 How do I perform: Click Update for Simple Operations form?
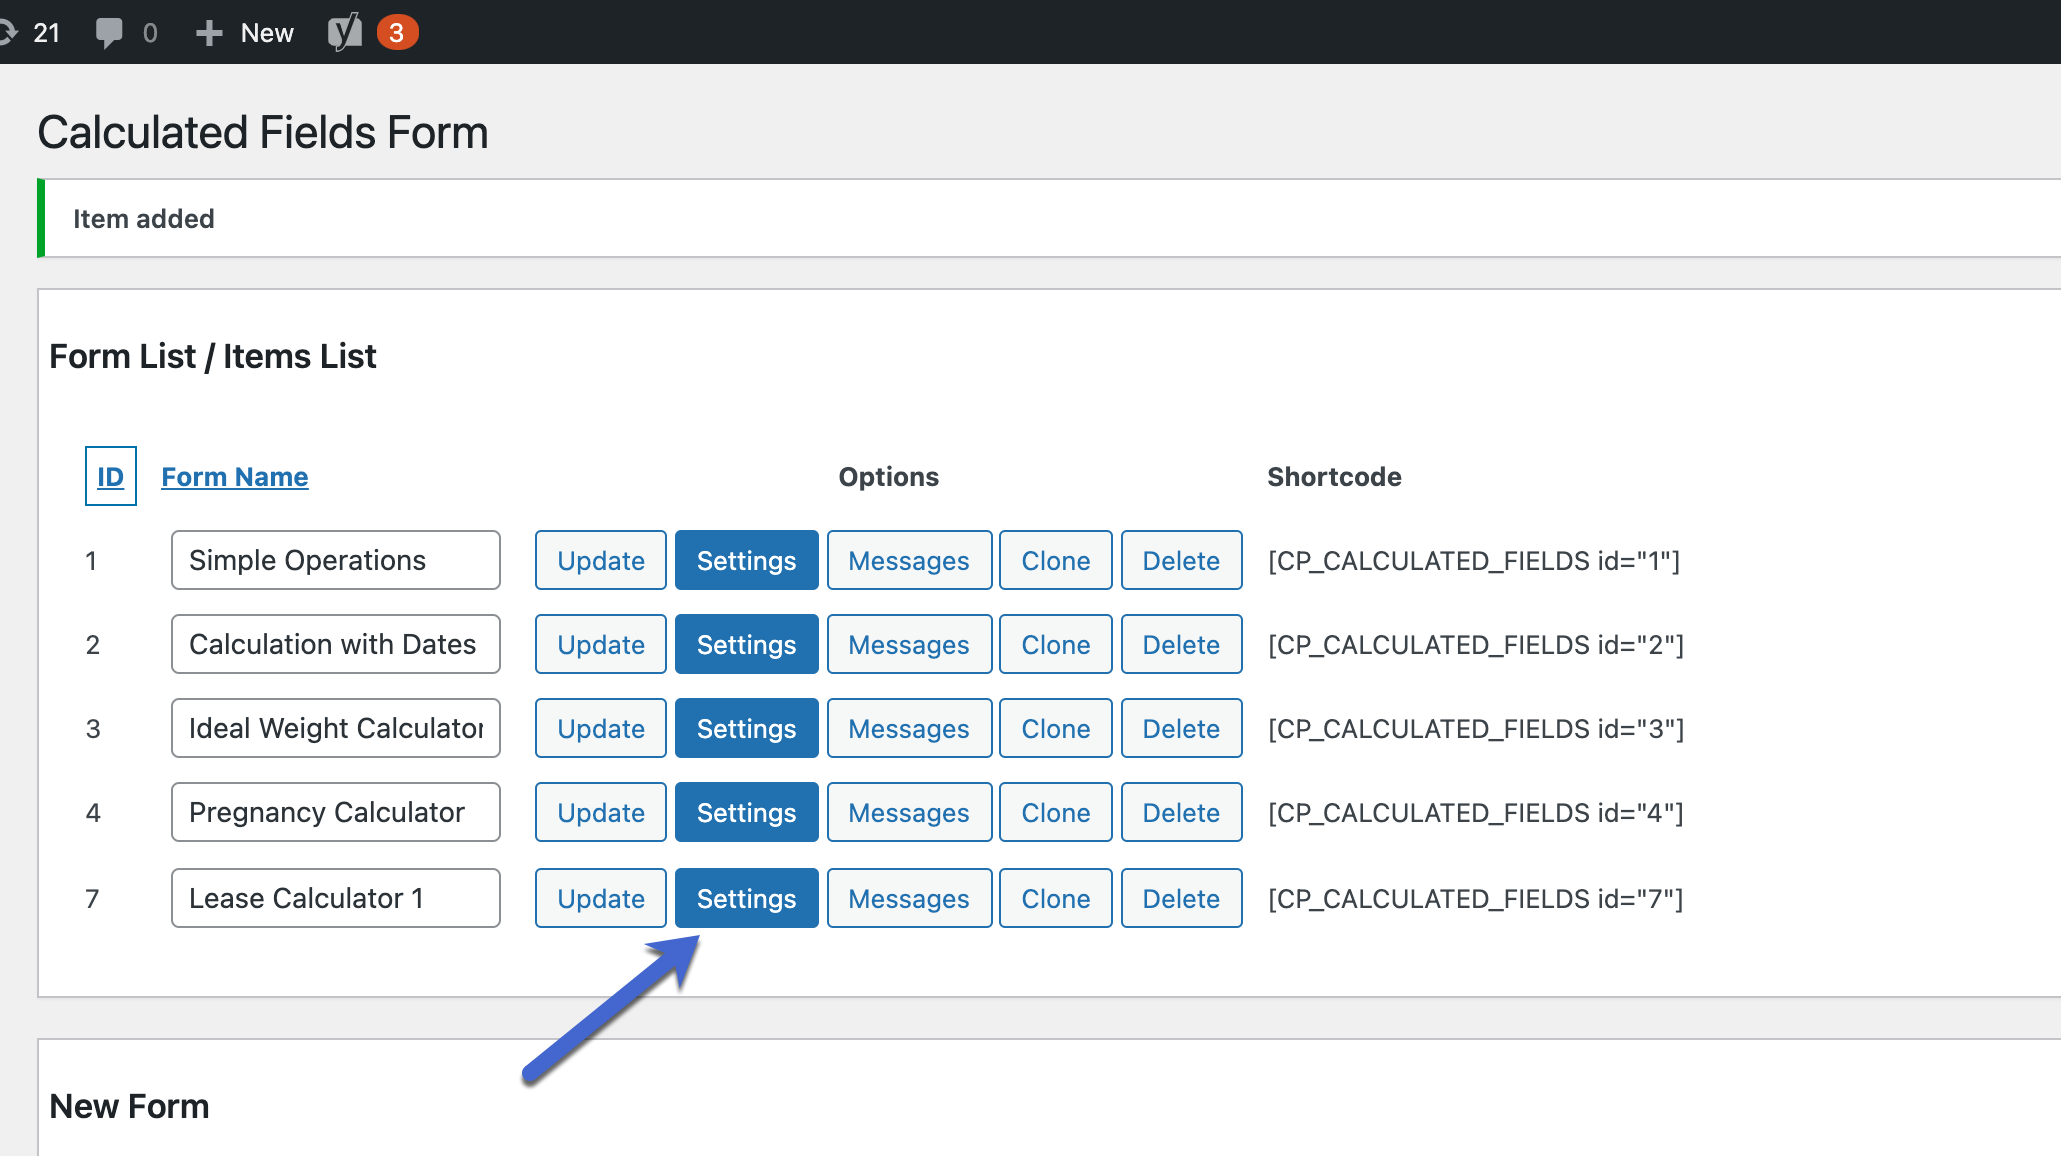[x=600, y=560]
